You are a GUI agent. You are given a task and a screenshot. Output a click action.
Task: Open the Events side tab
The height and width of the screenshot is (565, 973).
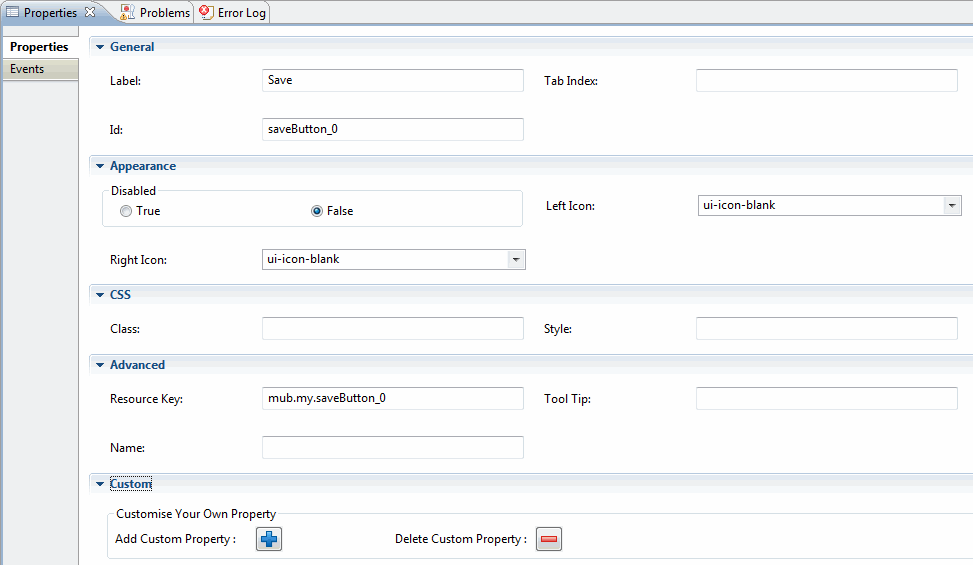40,69
